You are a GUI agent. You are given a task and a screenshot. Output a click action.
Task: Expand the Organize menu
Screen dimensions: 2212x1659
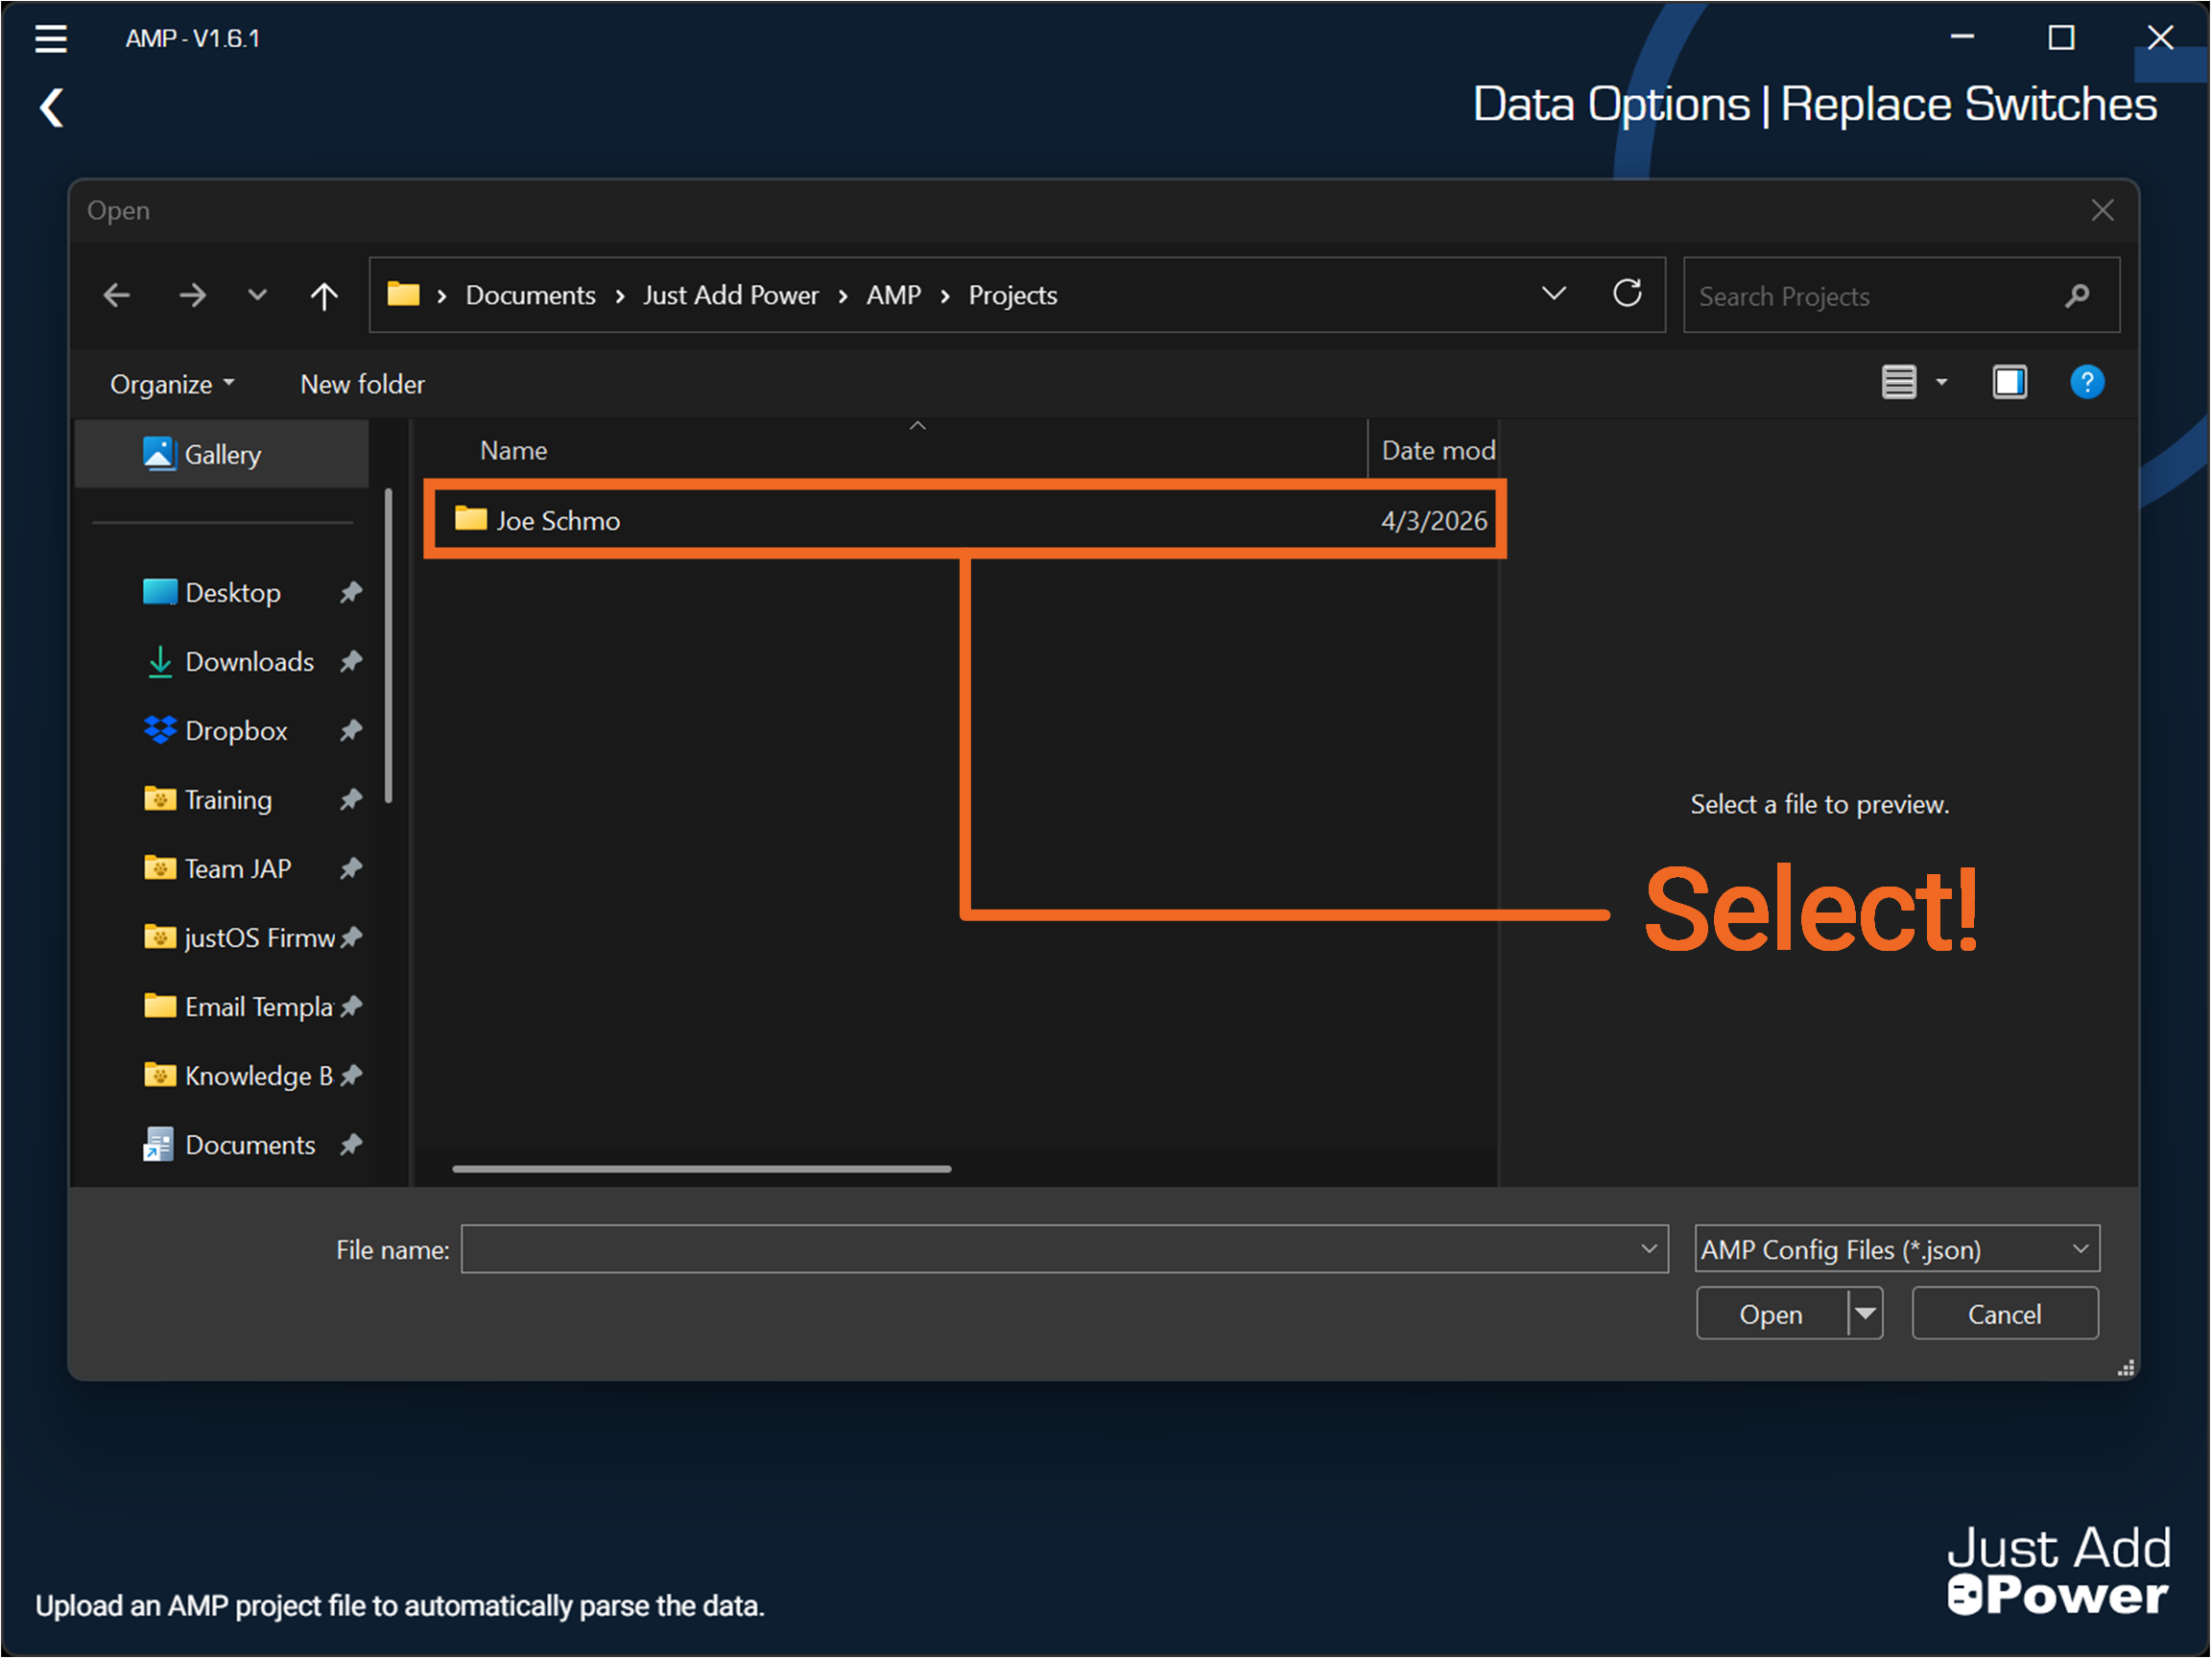point(172,384)
